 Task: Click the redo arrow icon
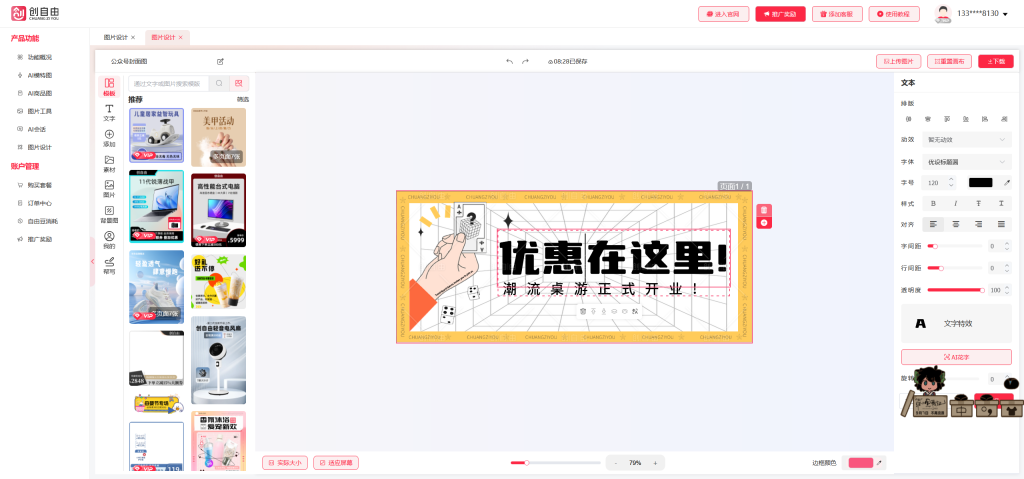525,61
